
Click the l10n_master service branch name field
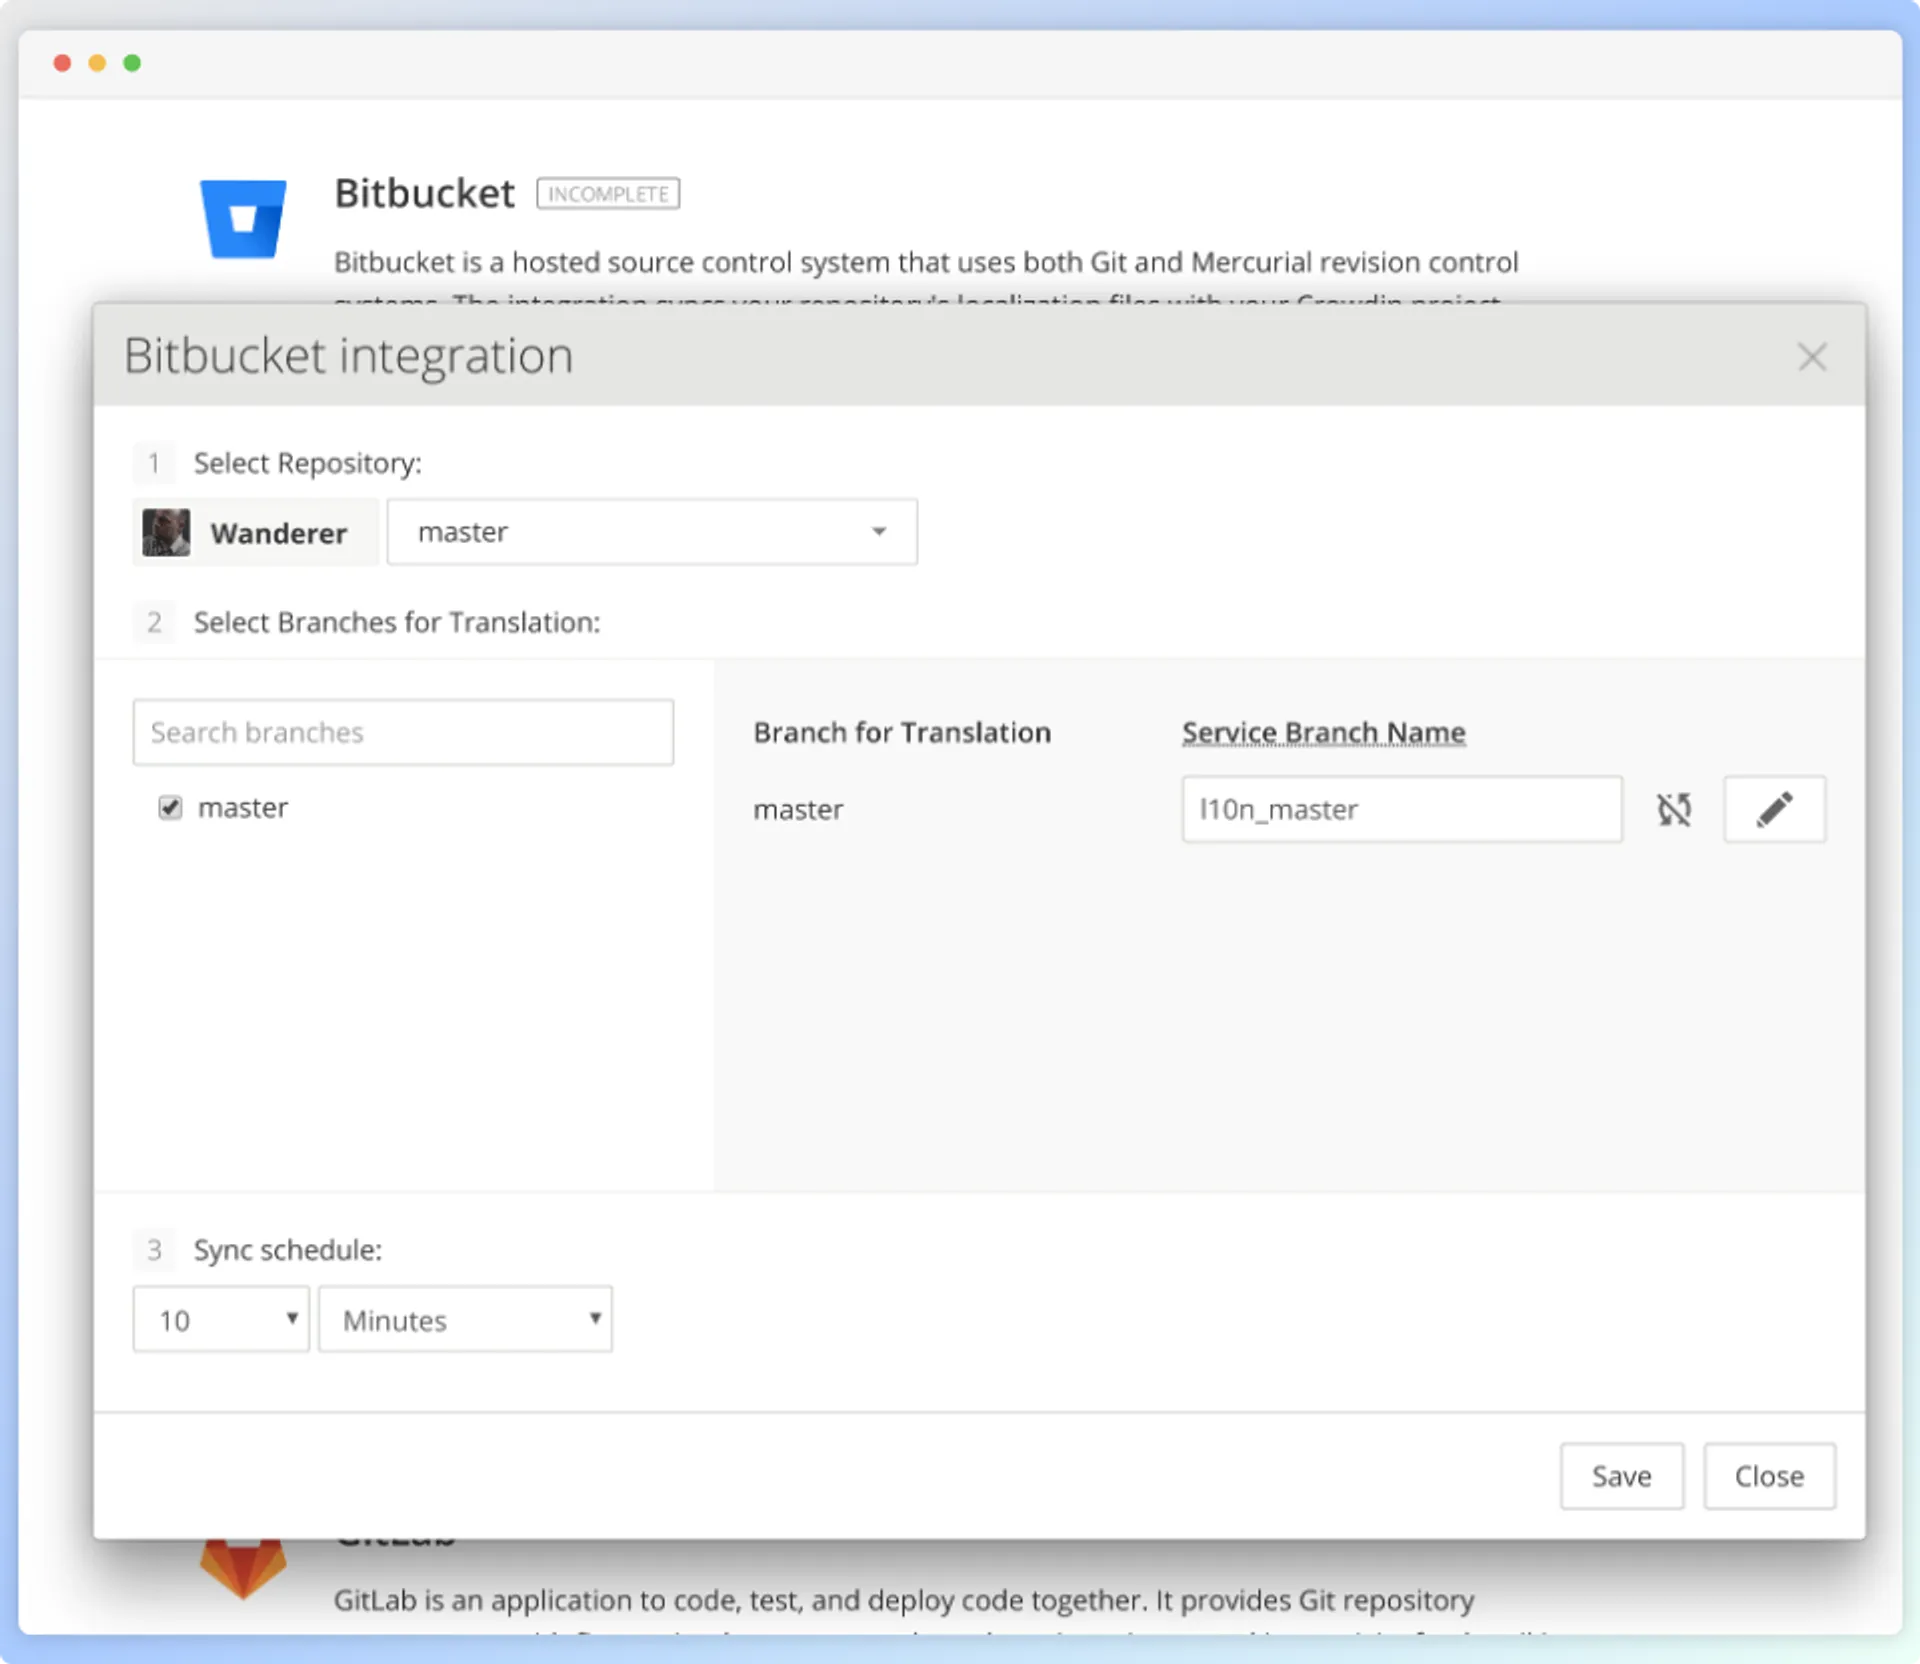pyautogui.click(x=1402, y=809)
